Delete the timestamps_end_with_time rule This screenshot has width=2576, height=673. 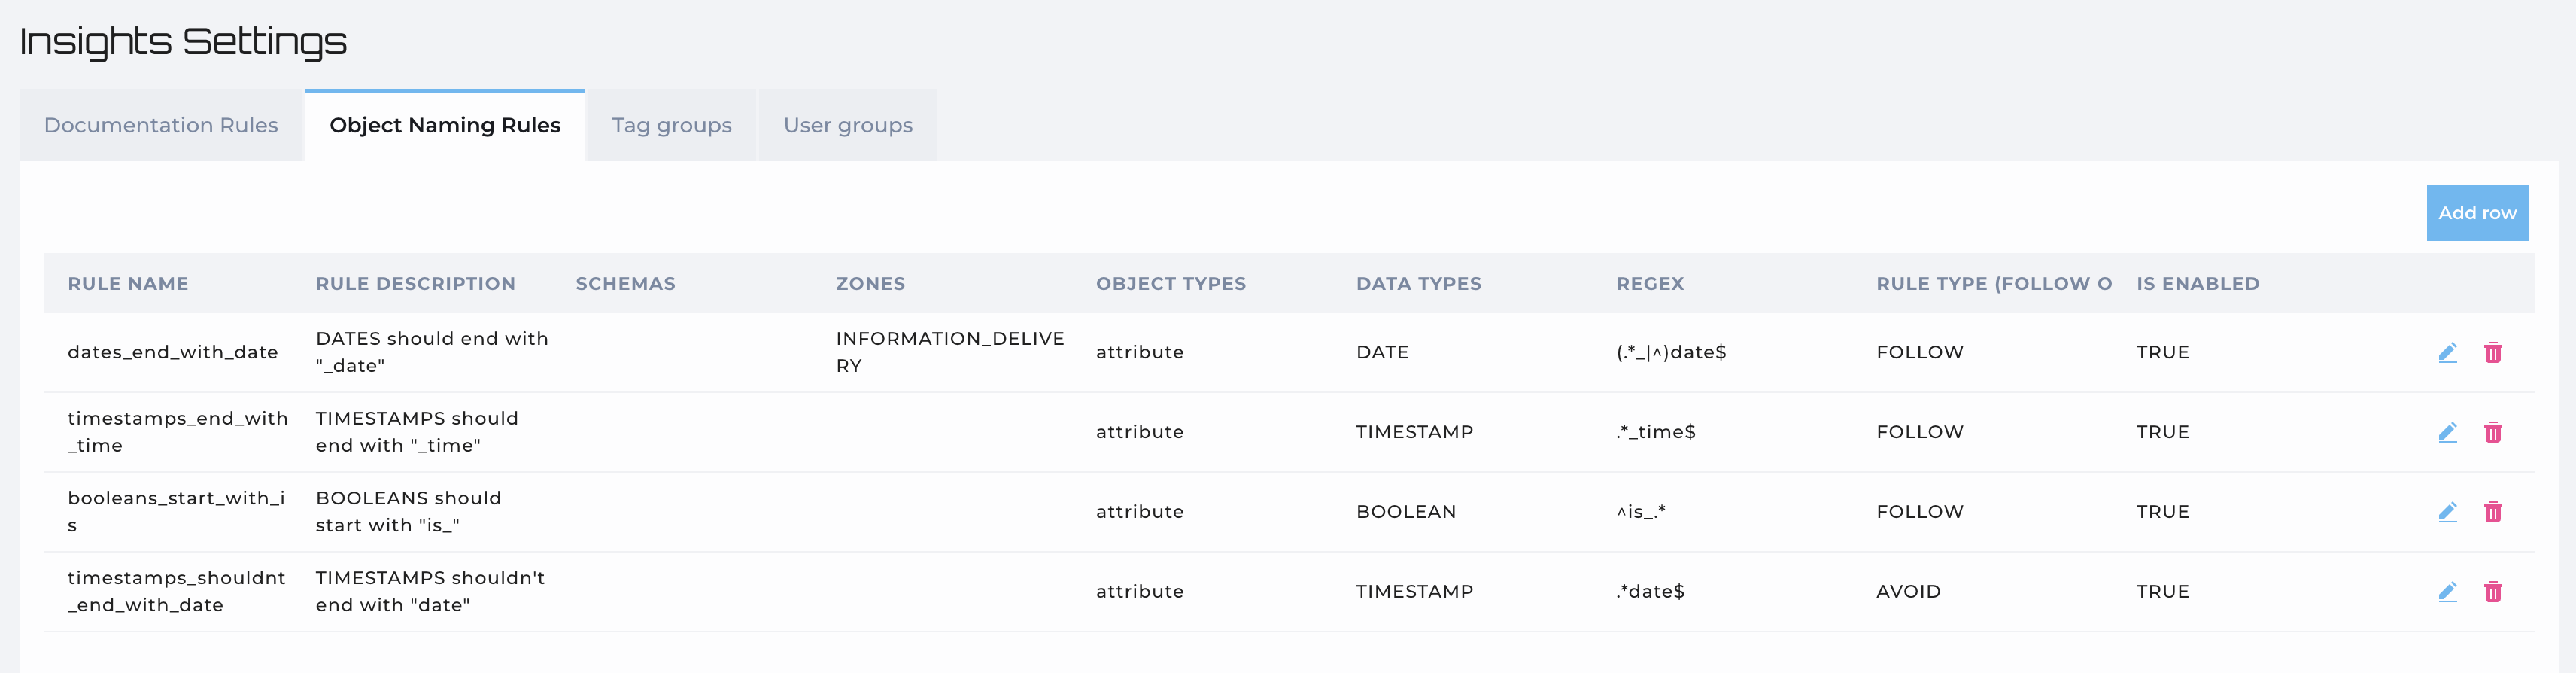click(2493, 432)
